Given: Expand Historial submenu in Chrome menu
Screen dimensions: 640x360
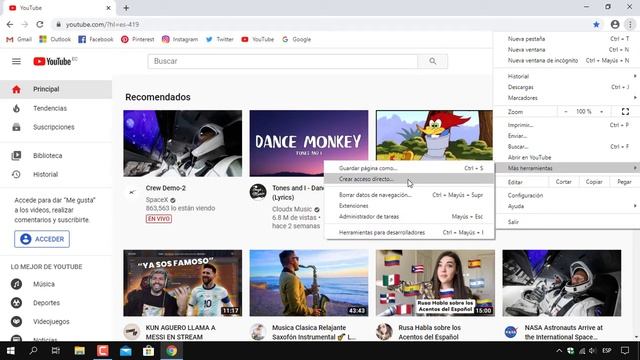Looking at the screenshot, I should (x=567, y=76).
